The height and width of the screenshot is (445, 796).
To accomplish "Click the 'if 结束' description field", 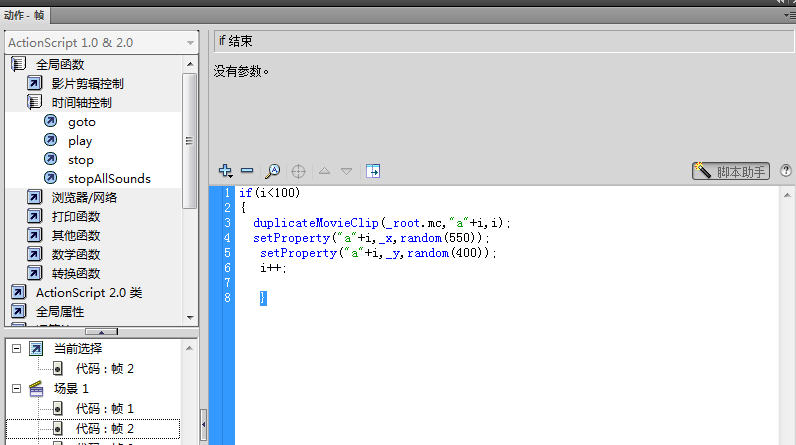I will pos(504,41).
